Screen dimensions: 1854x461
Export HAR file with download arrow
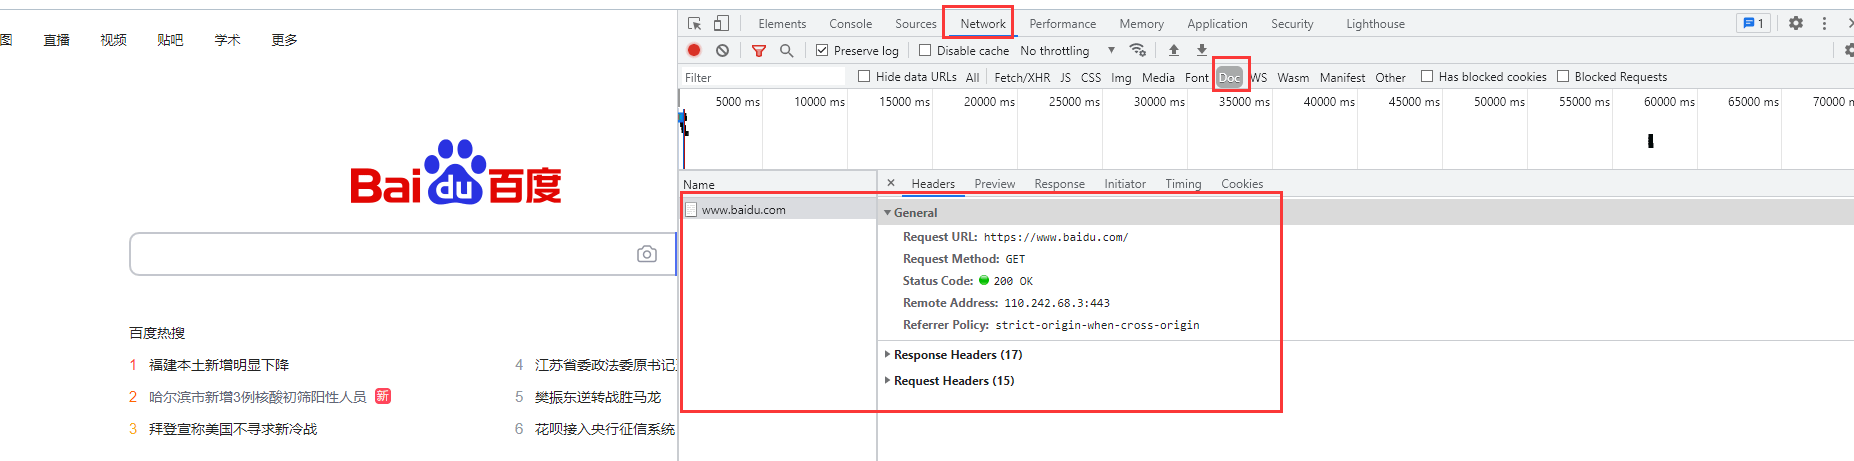click(x=1202, y=50)
